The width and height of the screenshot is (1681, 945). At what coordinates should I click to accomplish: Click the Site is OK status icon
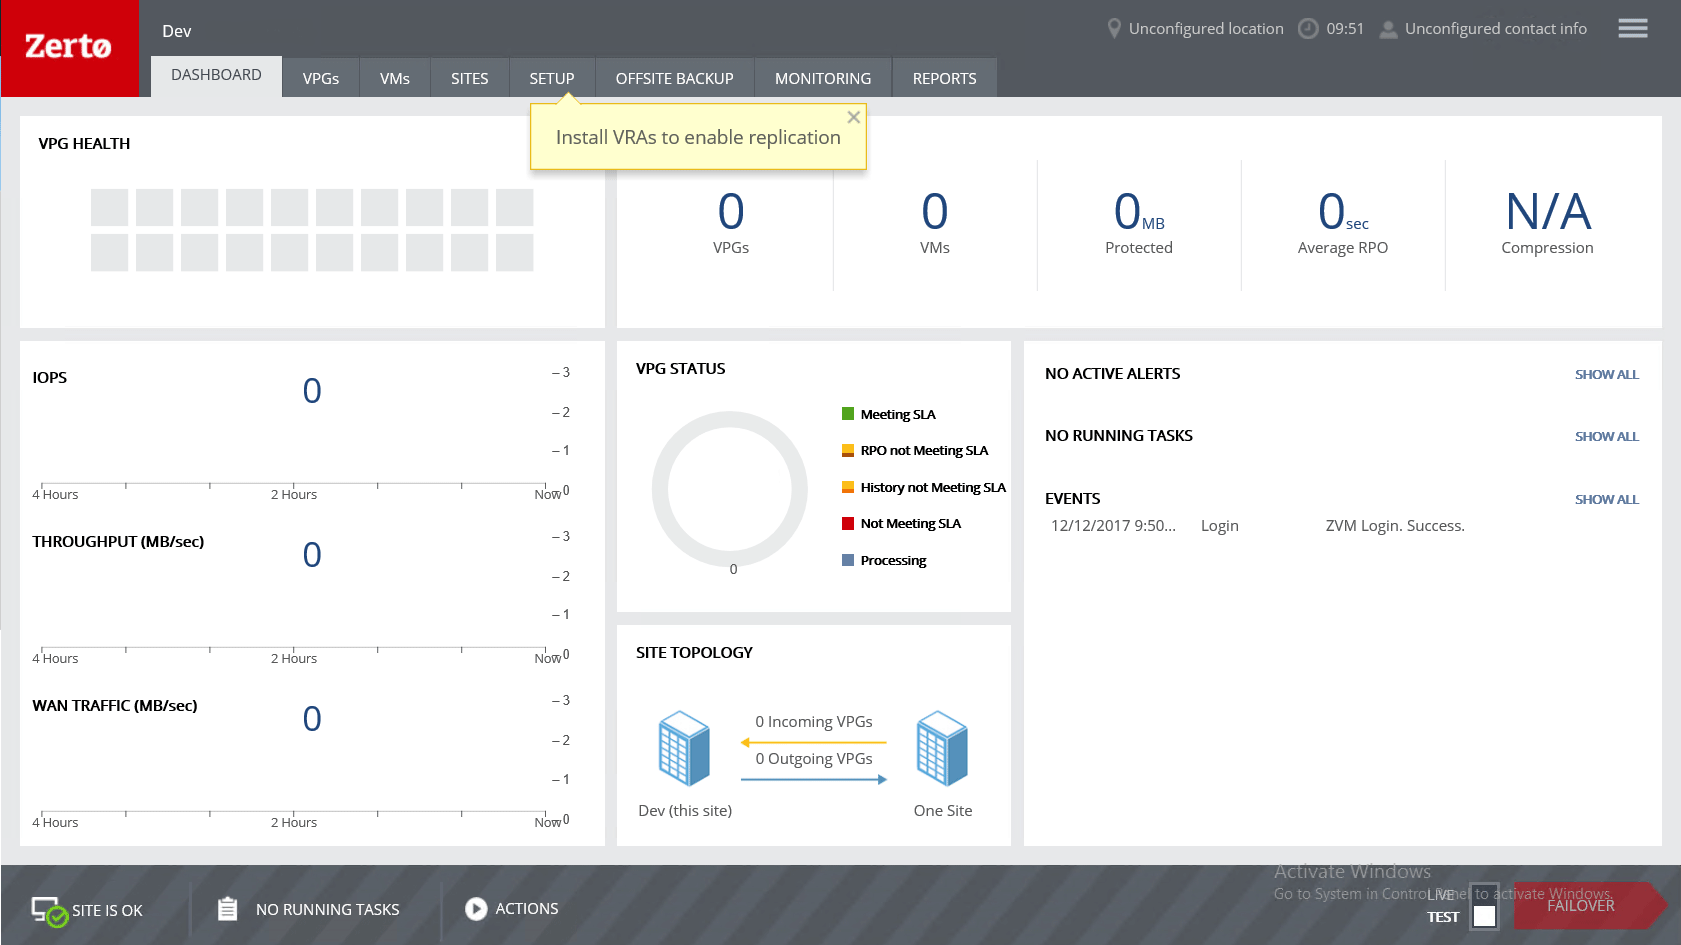[x=48, y=908]
